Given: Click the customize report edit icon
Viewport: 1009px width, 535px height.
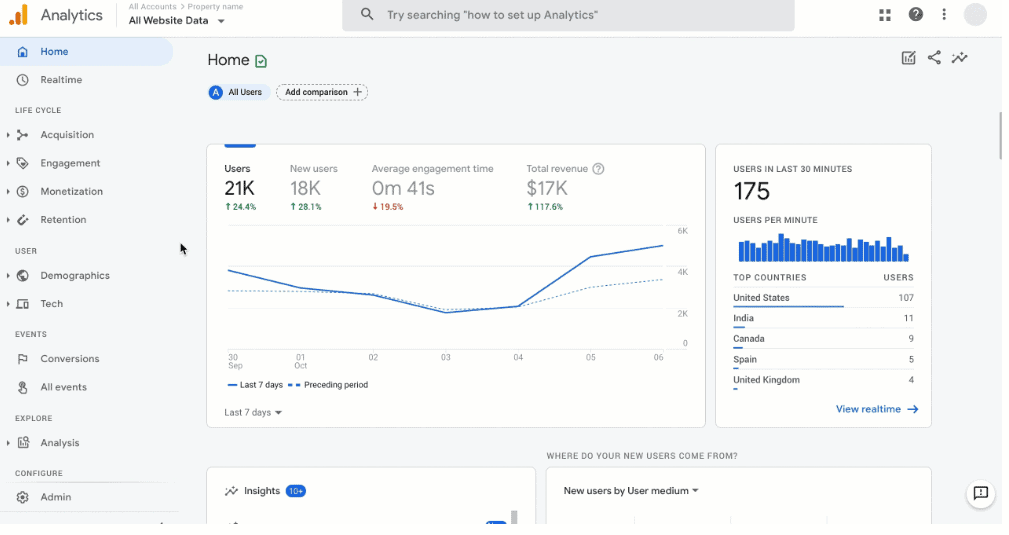Looking at the screenshot, I should [908, 58].
